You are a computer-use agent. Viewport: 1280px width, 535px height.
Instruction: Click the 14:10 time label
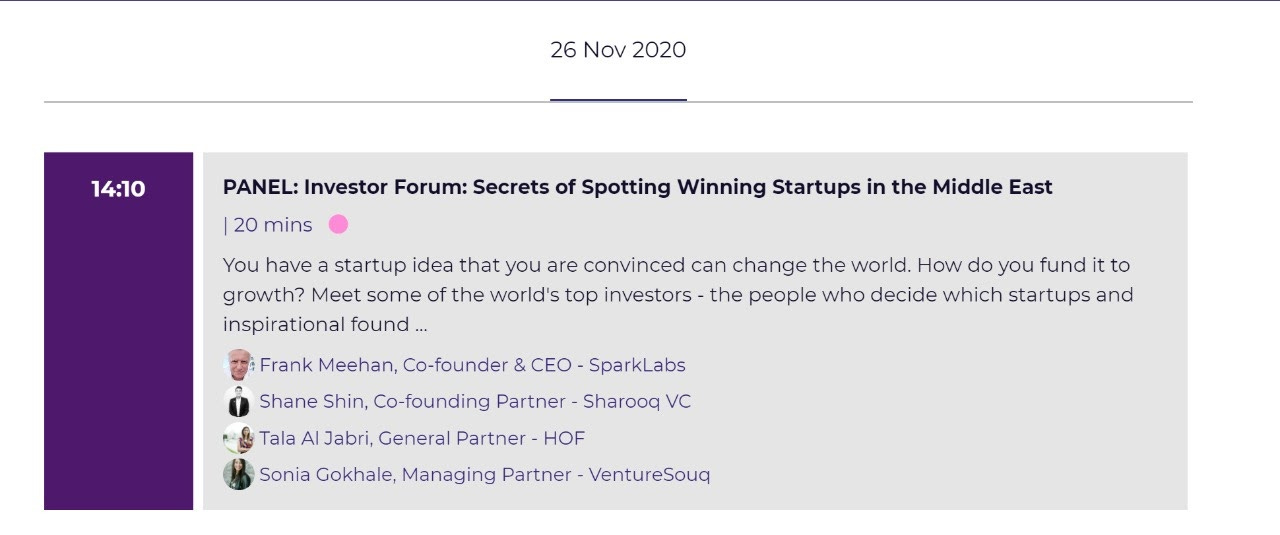tap(118, 189)
